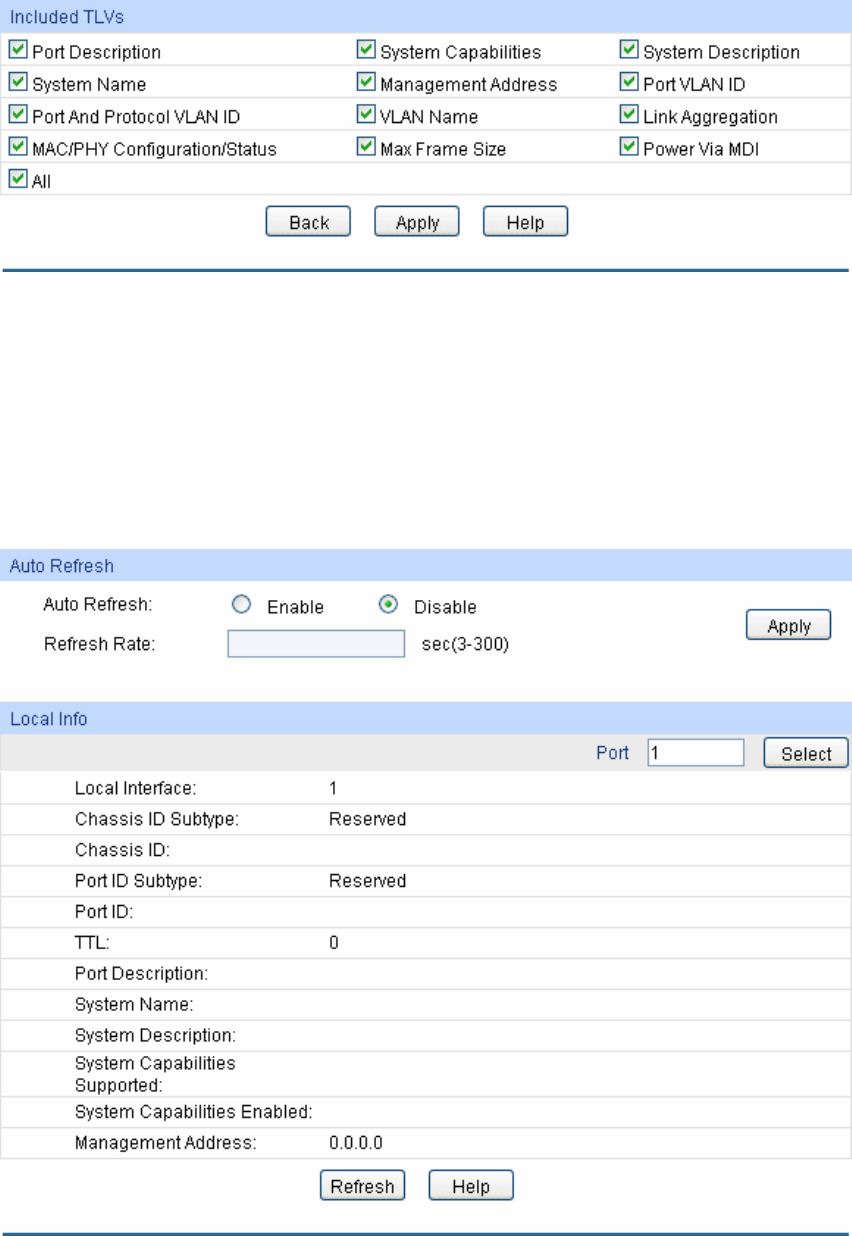Uncheck the Link Aggregation checkbox
Screen dimensions: 852x1236
click(628, 116)
